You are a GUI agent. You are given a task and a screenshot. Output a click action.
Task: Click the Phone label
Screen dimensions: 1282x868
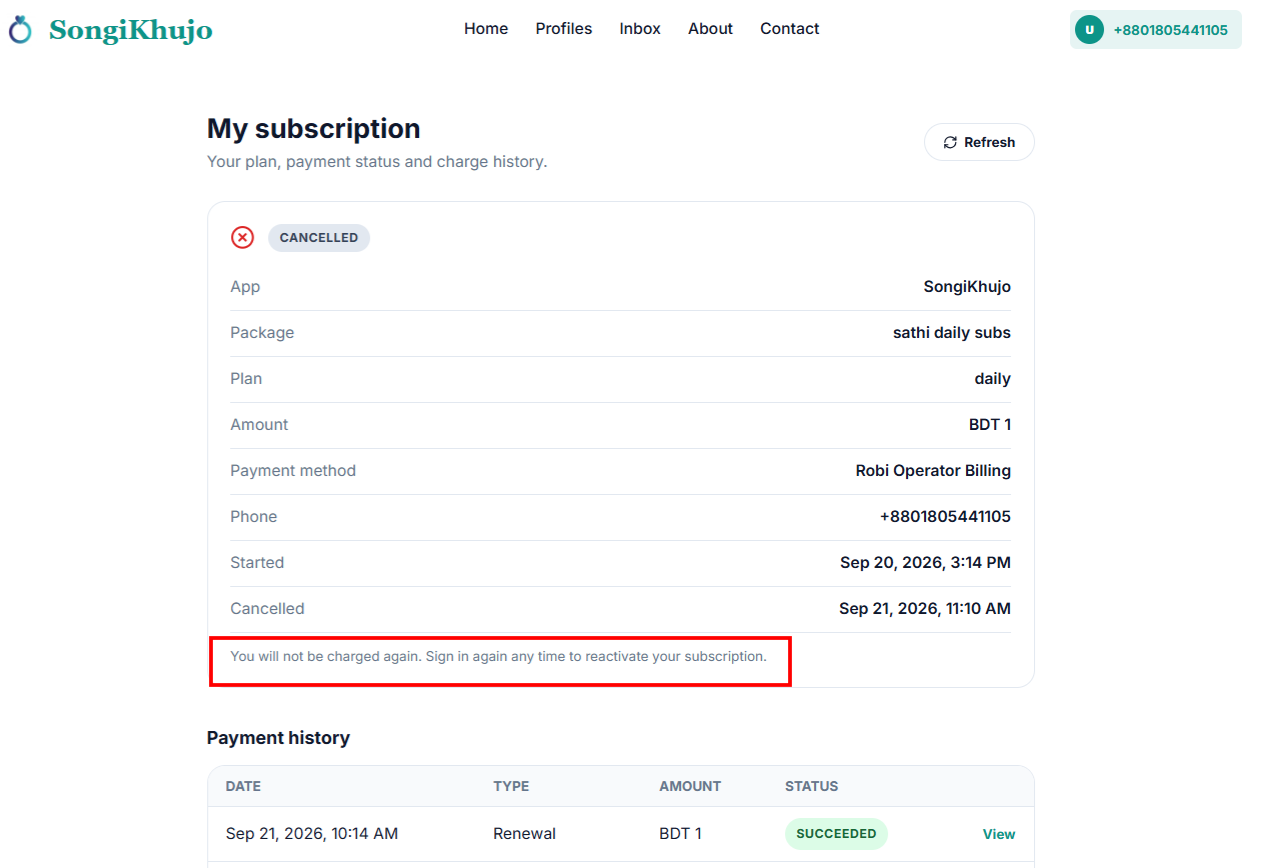[254, 517]
